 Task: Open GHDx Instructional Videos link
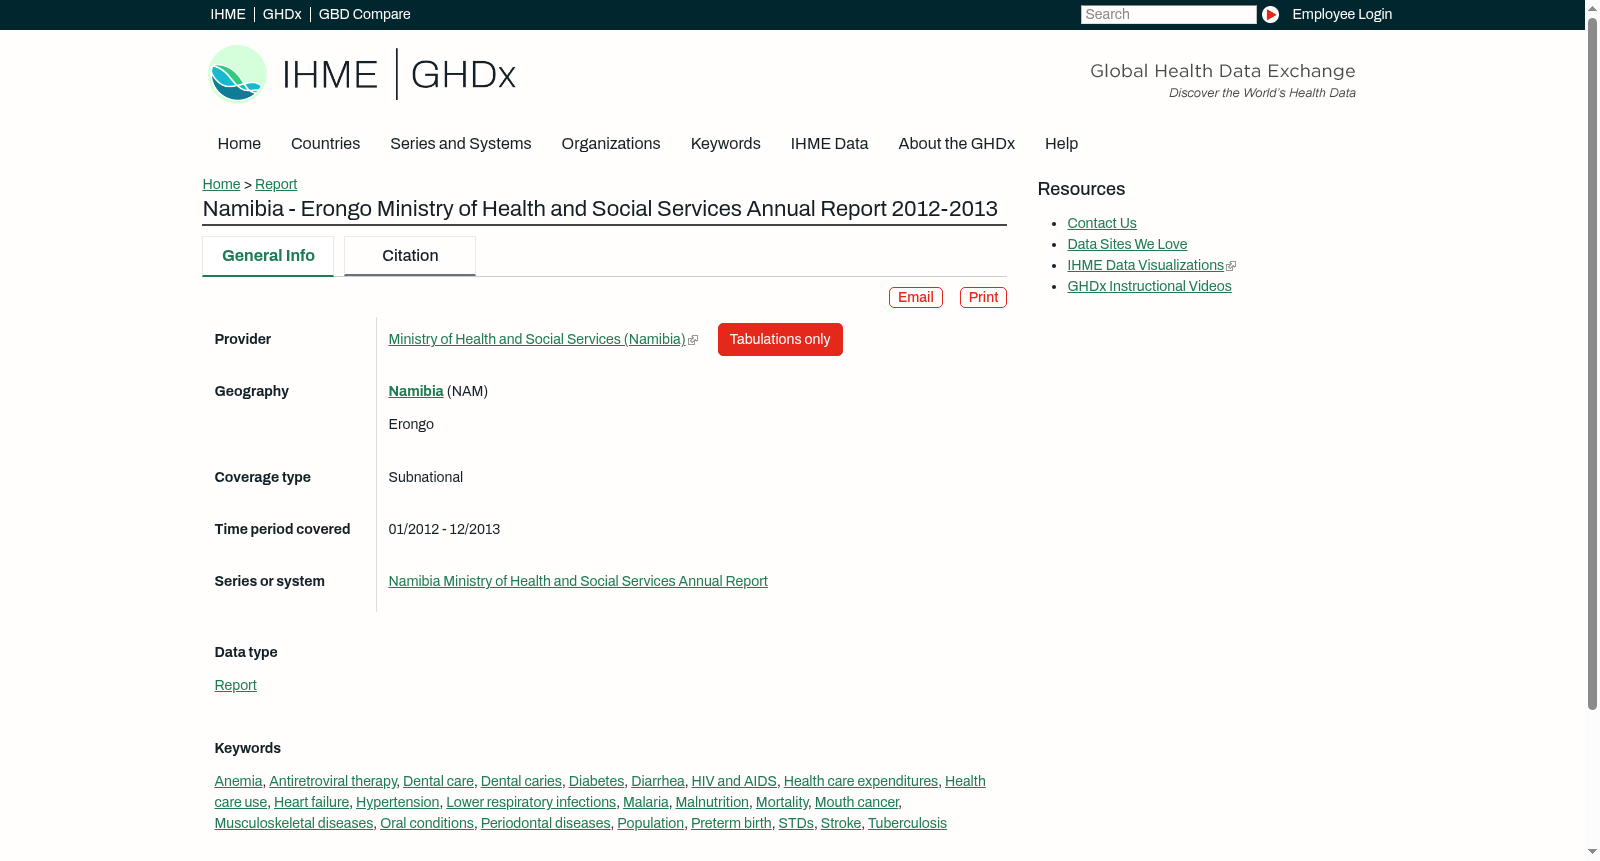click(x=1149, y=287)
